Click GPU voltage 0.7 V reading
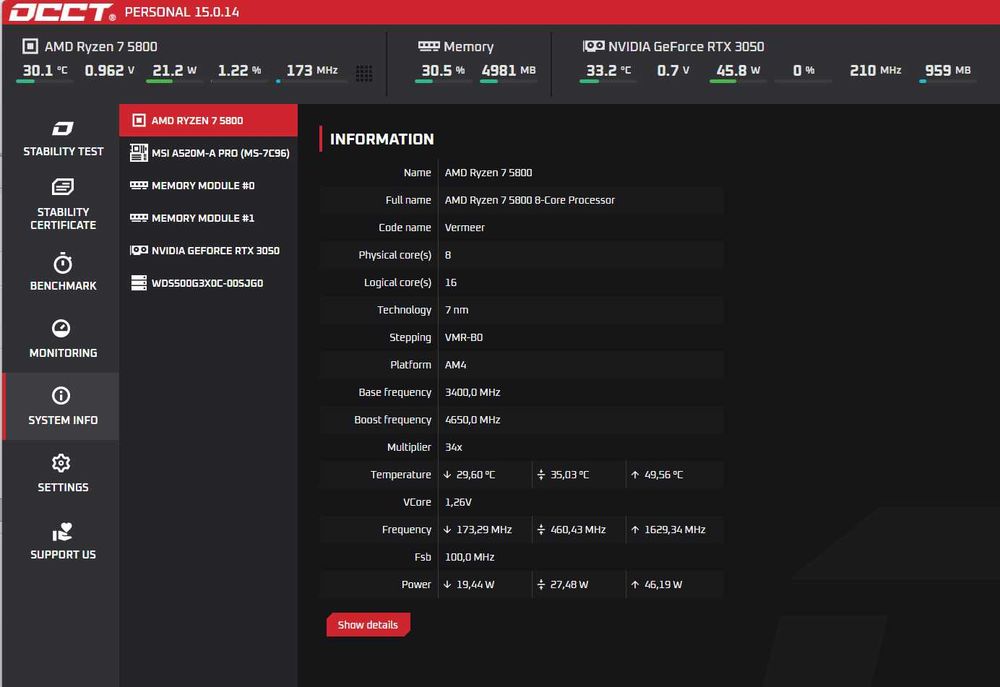Image resolution: width=1000 pixels, height=687 pixels. (x=673, y=70)
